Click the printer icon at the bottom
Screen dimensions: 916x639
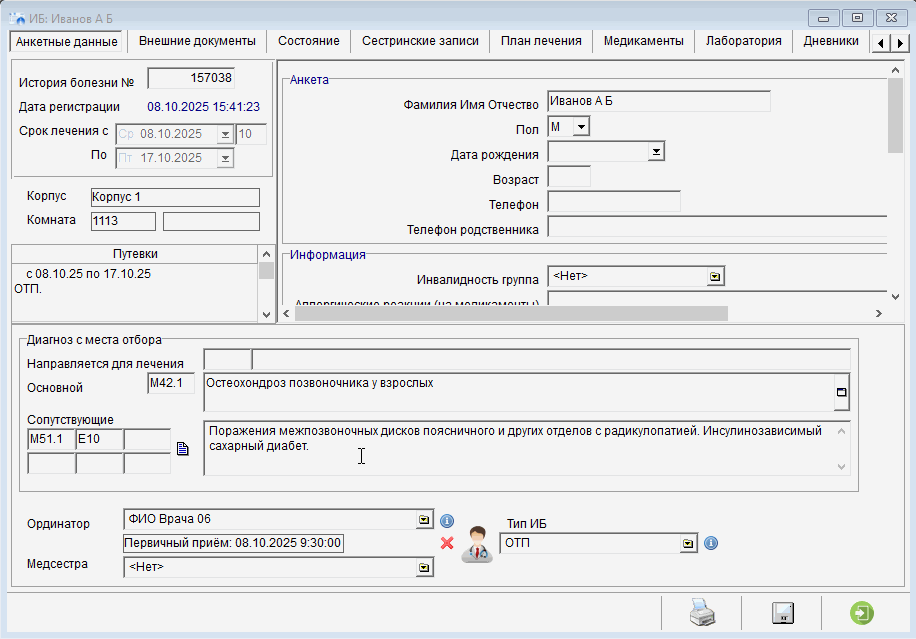pyautogui.click(x=702, y=613)
